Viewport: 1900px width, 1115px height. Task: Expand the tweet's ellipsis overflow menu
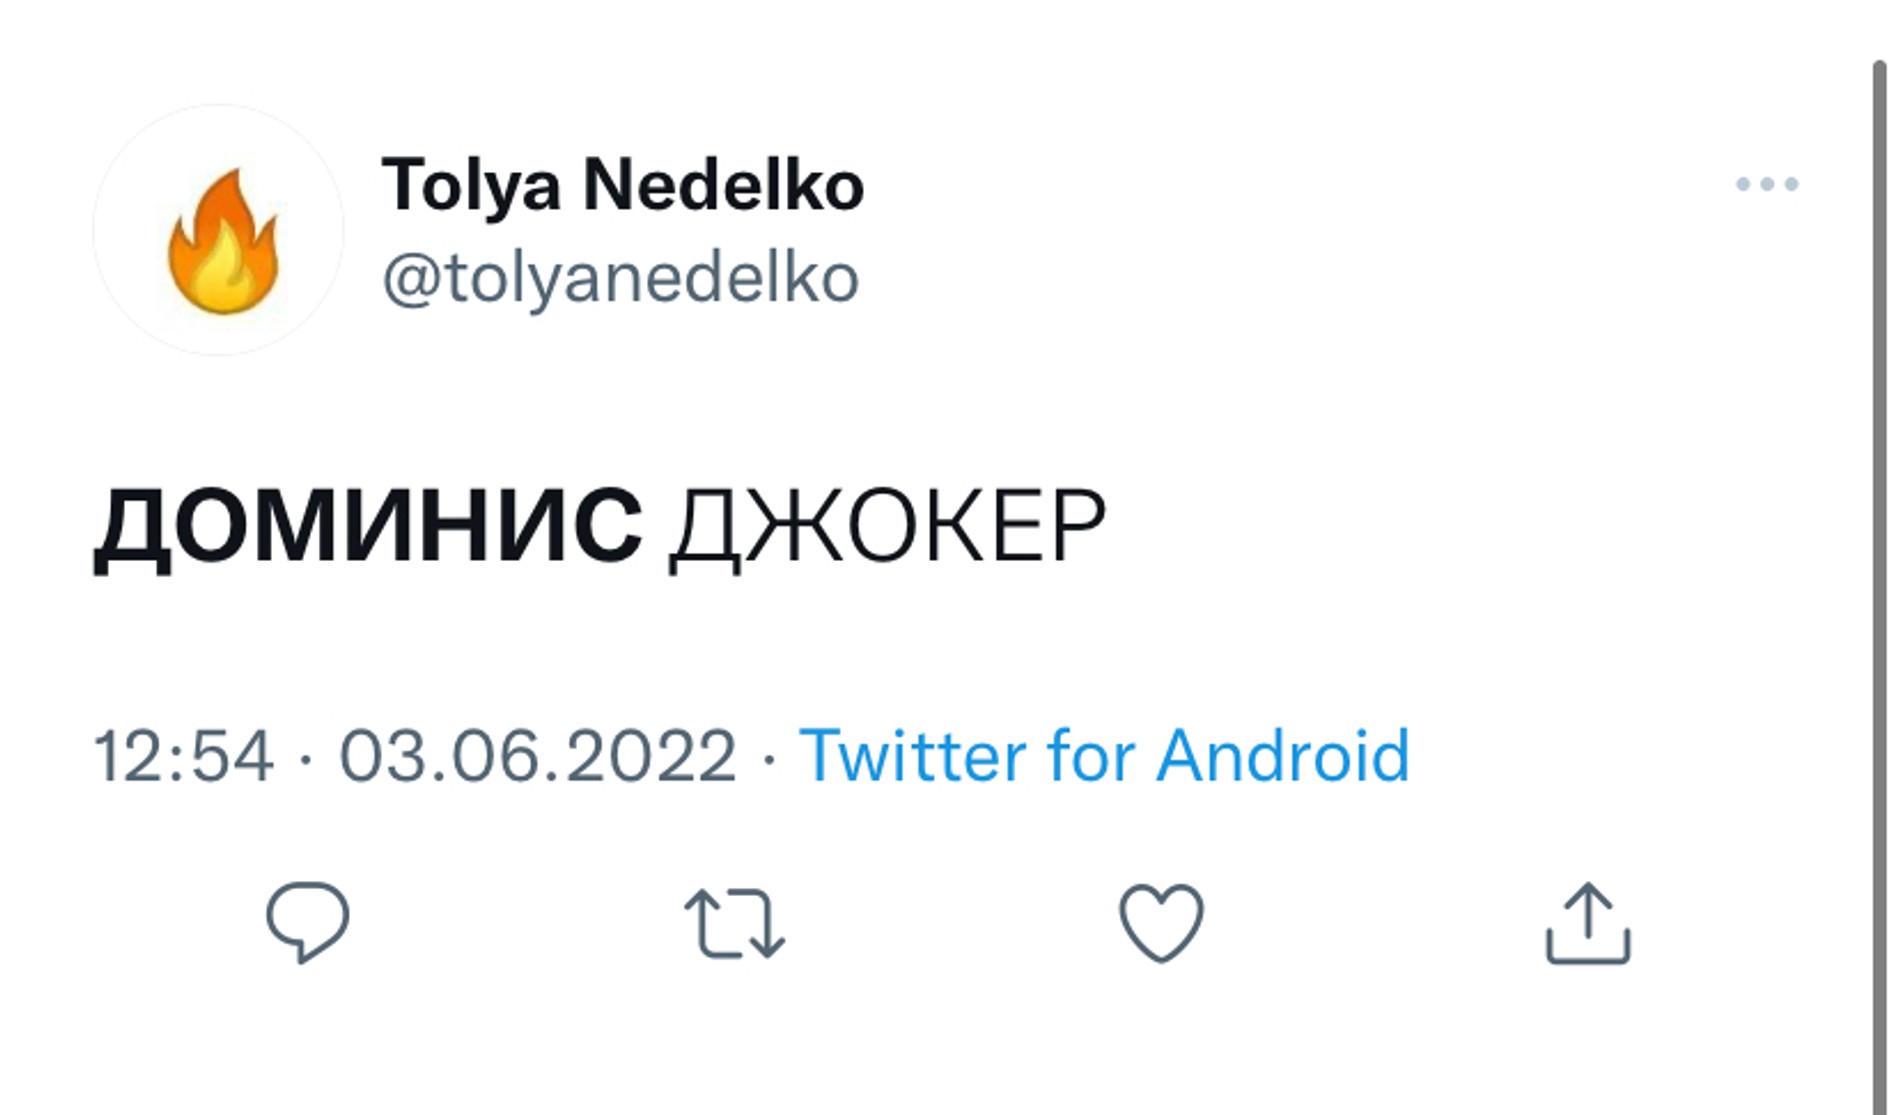pos(1767,184)
